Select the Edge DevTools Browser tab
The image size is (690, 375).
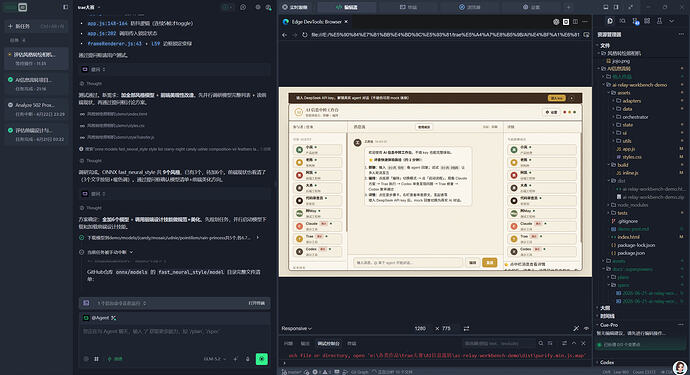[312, 22]
